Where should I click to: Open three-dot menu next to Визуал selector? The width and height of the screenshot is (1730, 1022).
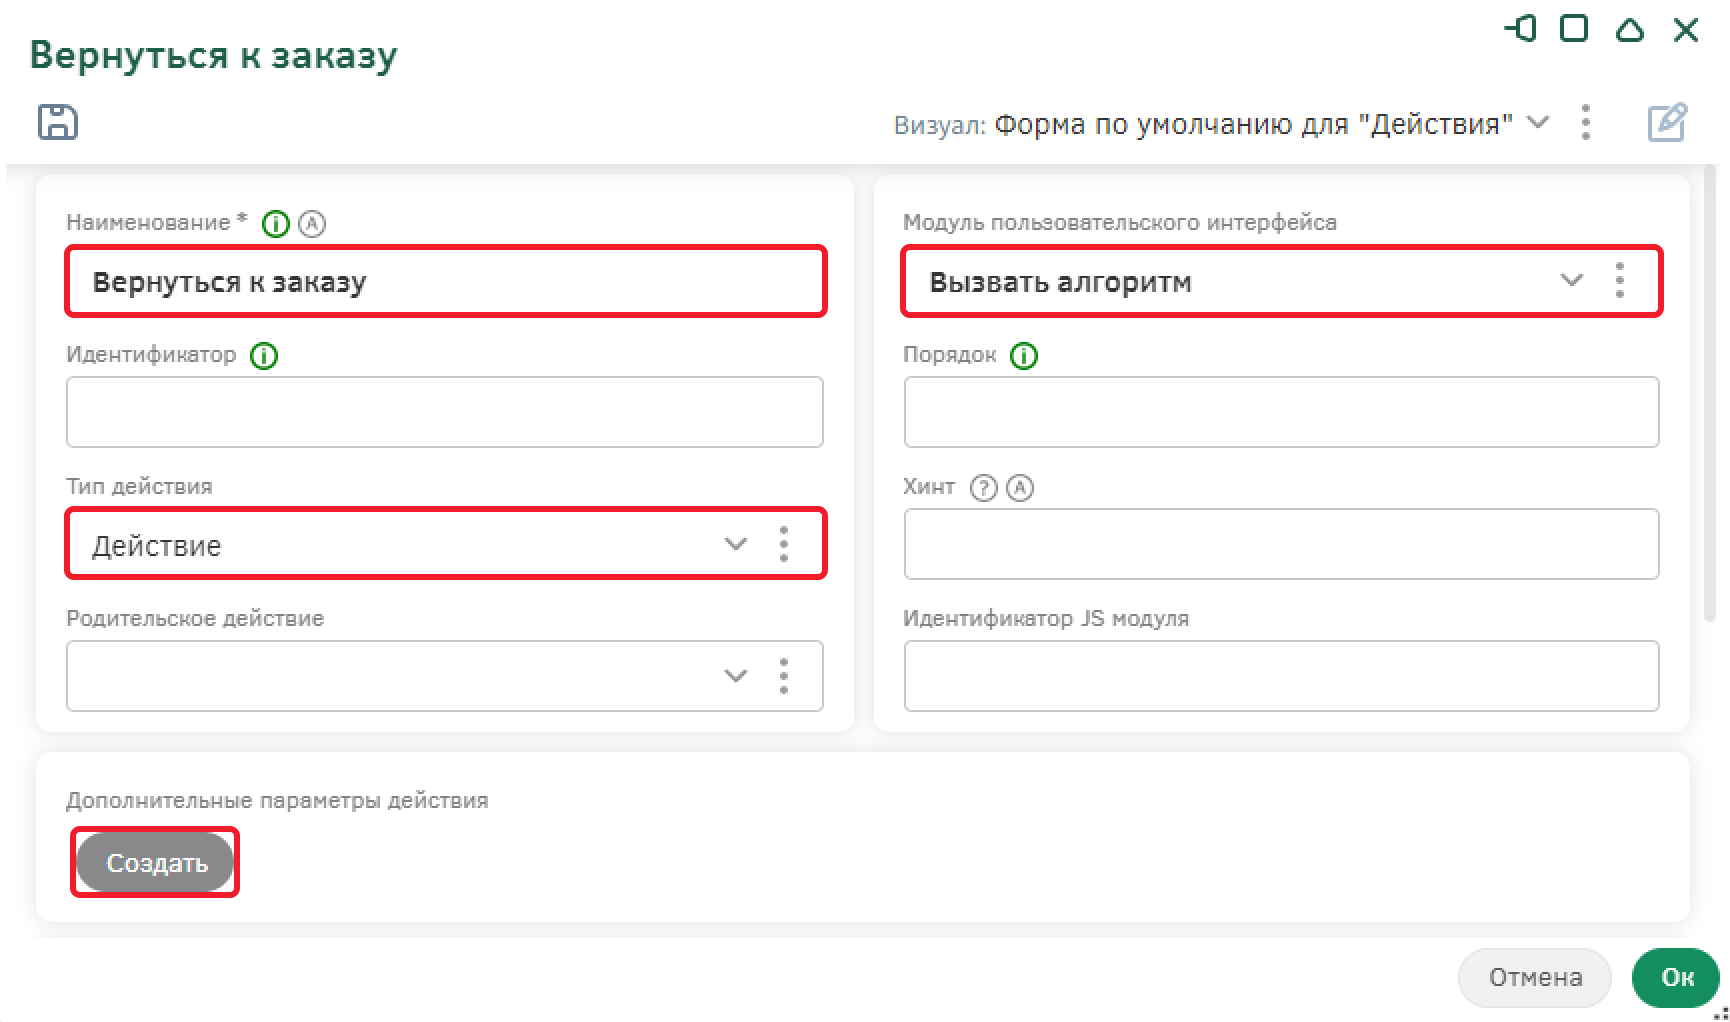1586,123
